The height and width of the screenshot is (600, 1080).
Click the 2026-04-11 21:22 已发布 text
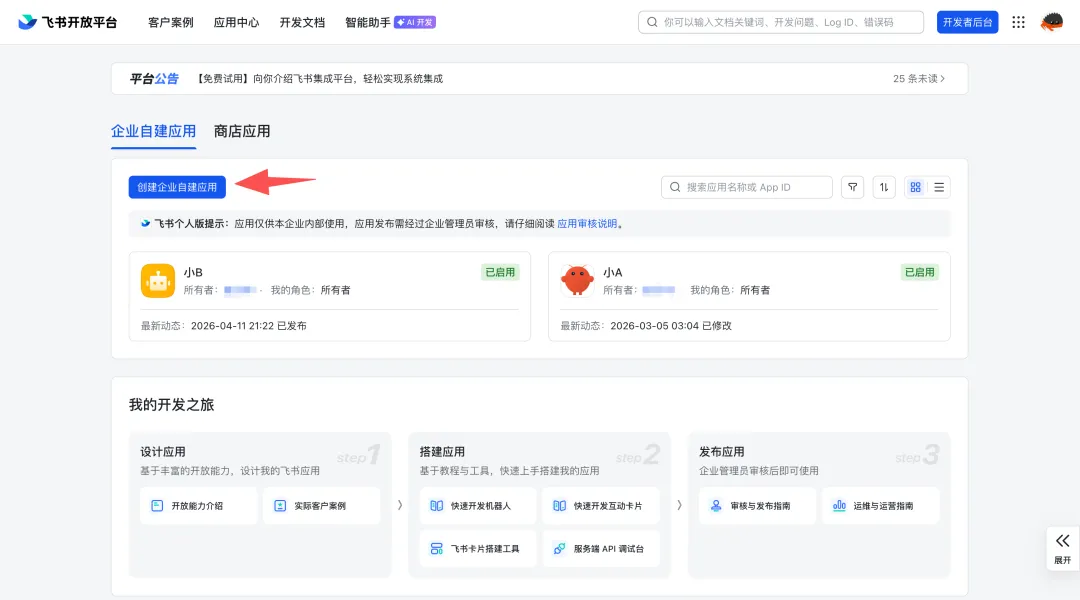(x=249, y=326)
